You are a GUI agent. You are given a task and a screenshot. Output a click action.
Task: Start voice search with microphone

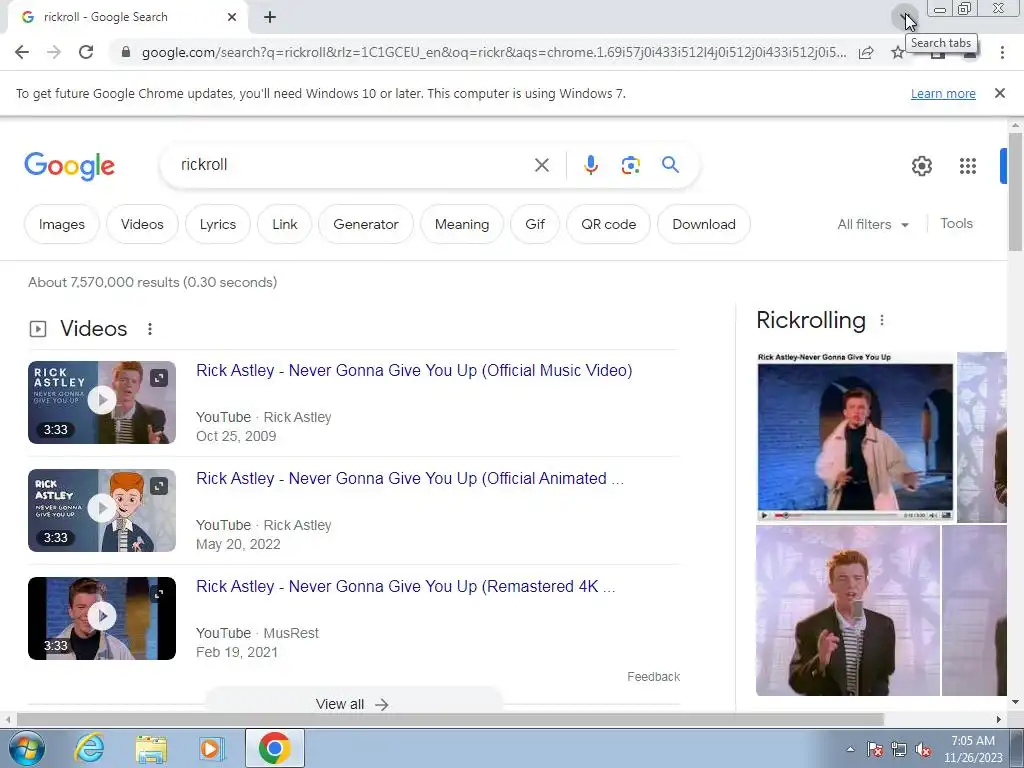click(590, 165)
